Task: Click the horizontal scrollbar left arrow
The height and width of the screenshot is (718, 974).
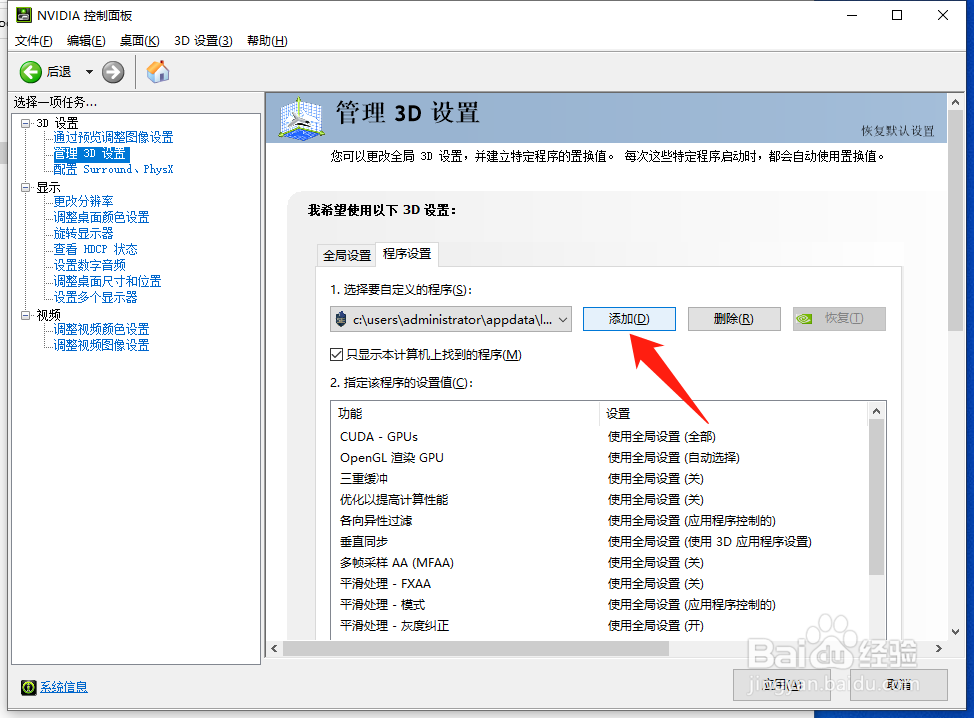Action: click(275, 648)
